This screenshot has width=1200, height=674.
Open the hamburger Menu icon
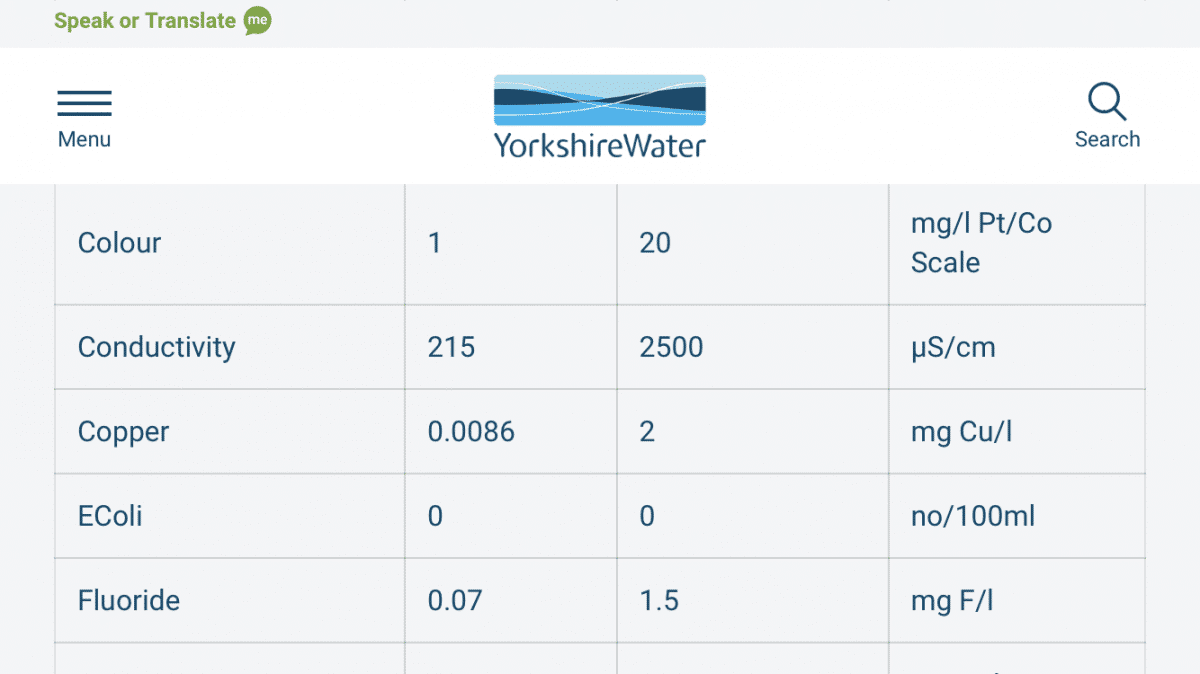pos(84,103)
